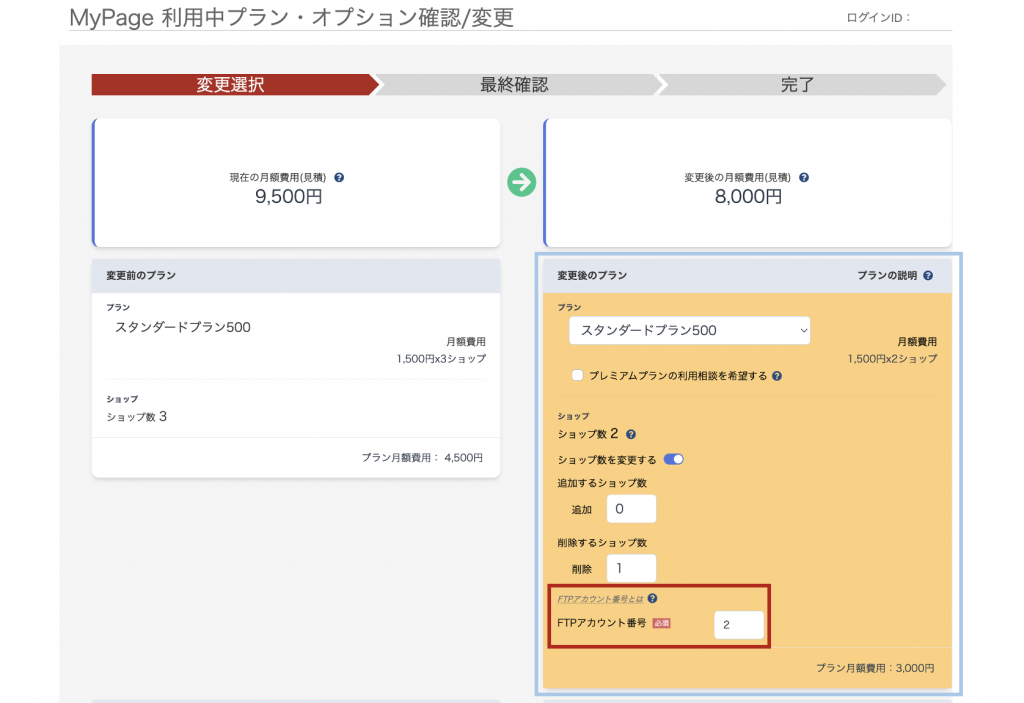Screen dimensions: 1024x703
Task: Open help for current monthly cost estimate
Action: 339,177
